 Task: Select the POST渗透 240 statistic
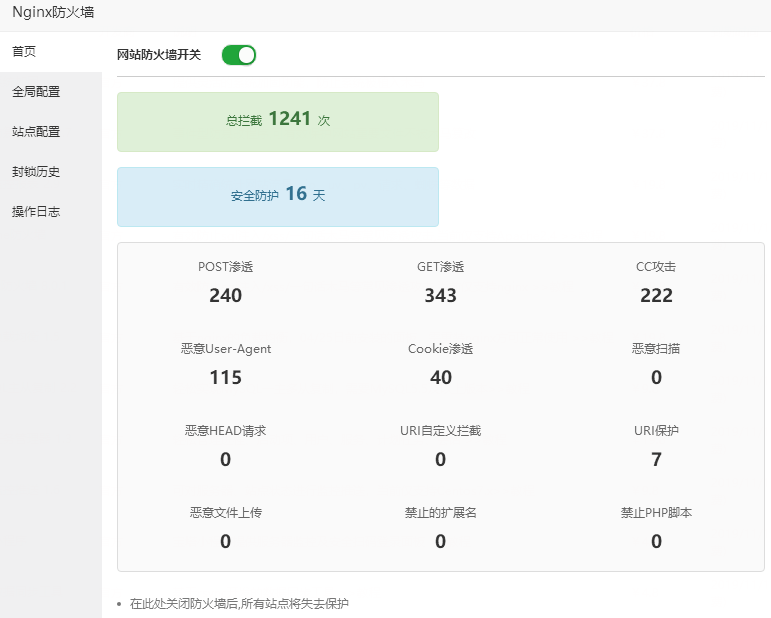coord(225,295)
